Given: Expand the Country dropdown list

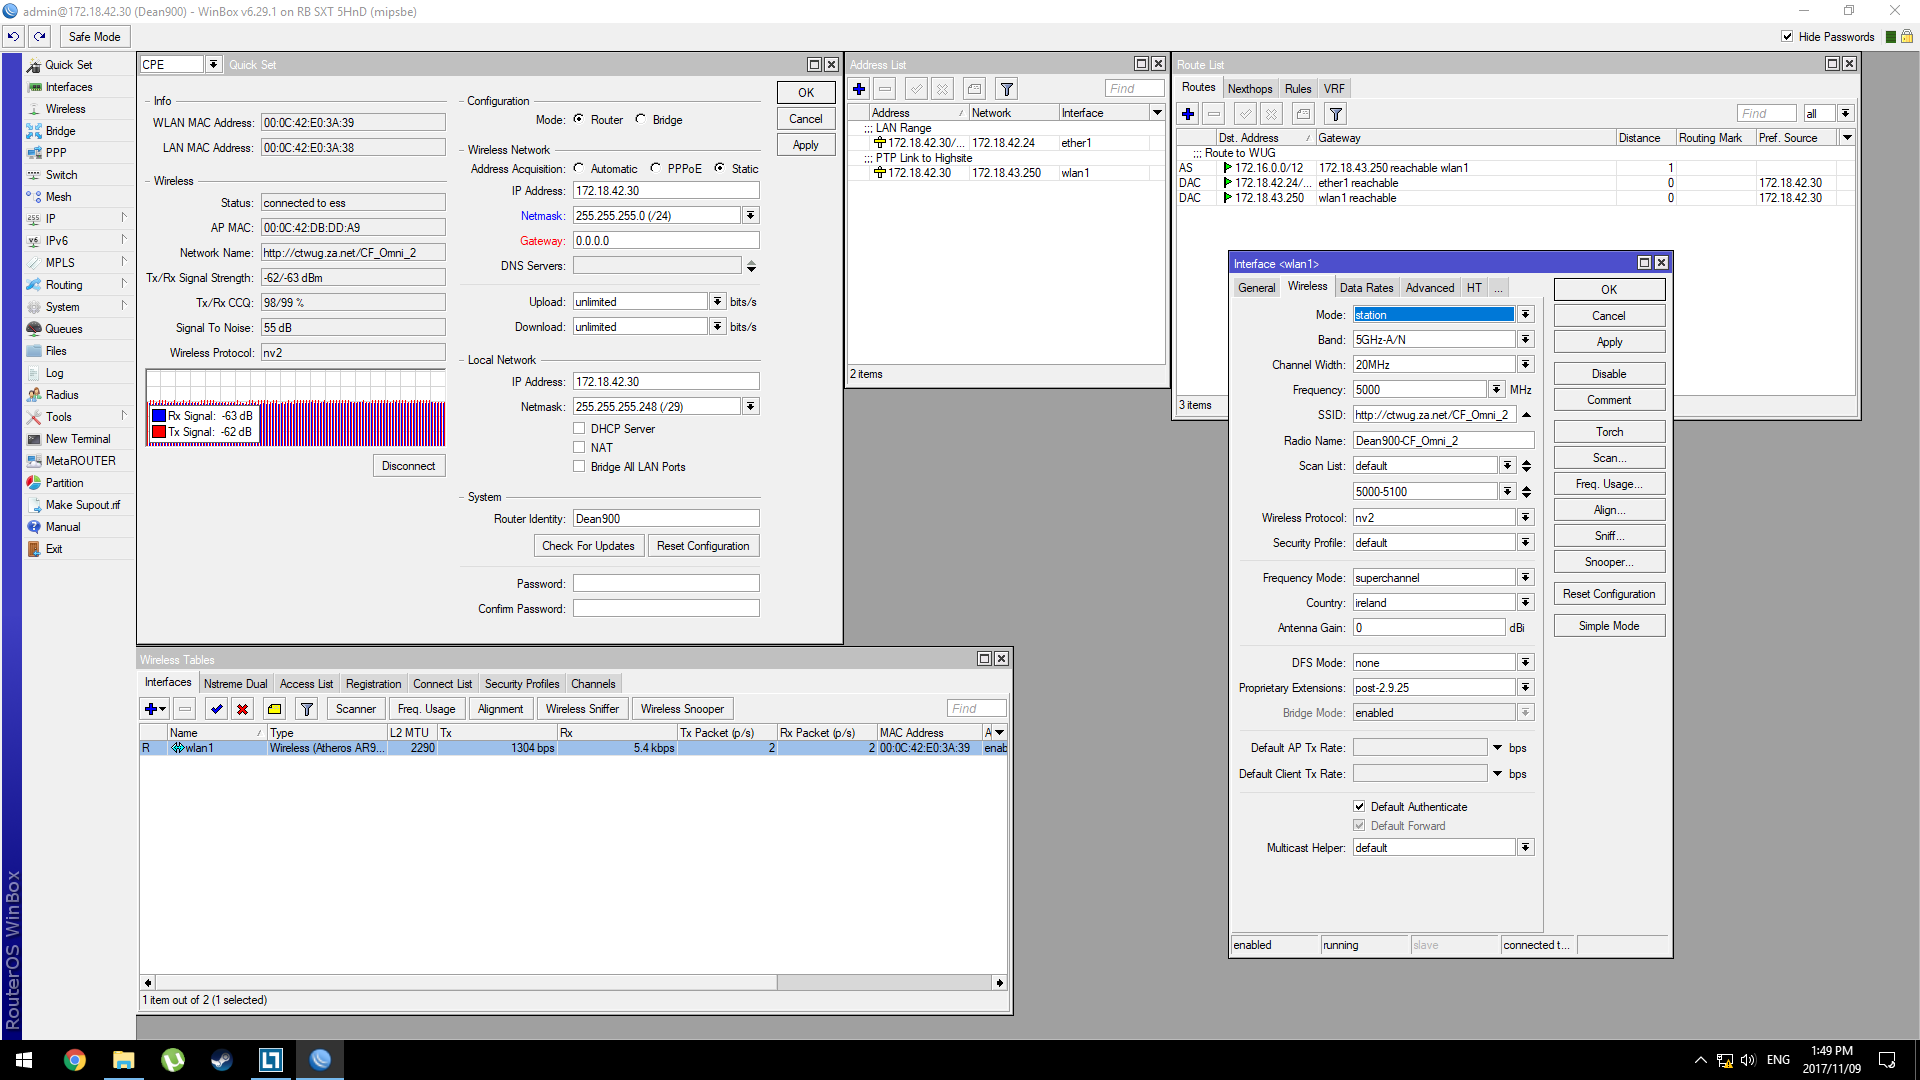Looking at the screenshot, I should point(1525,603).
